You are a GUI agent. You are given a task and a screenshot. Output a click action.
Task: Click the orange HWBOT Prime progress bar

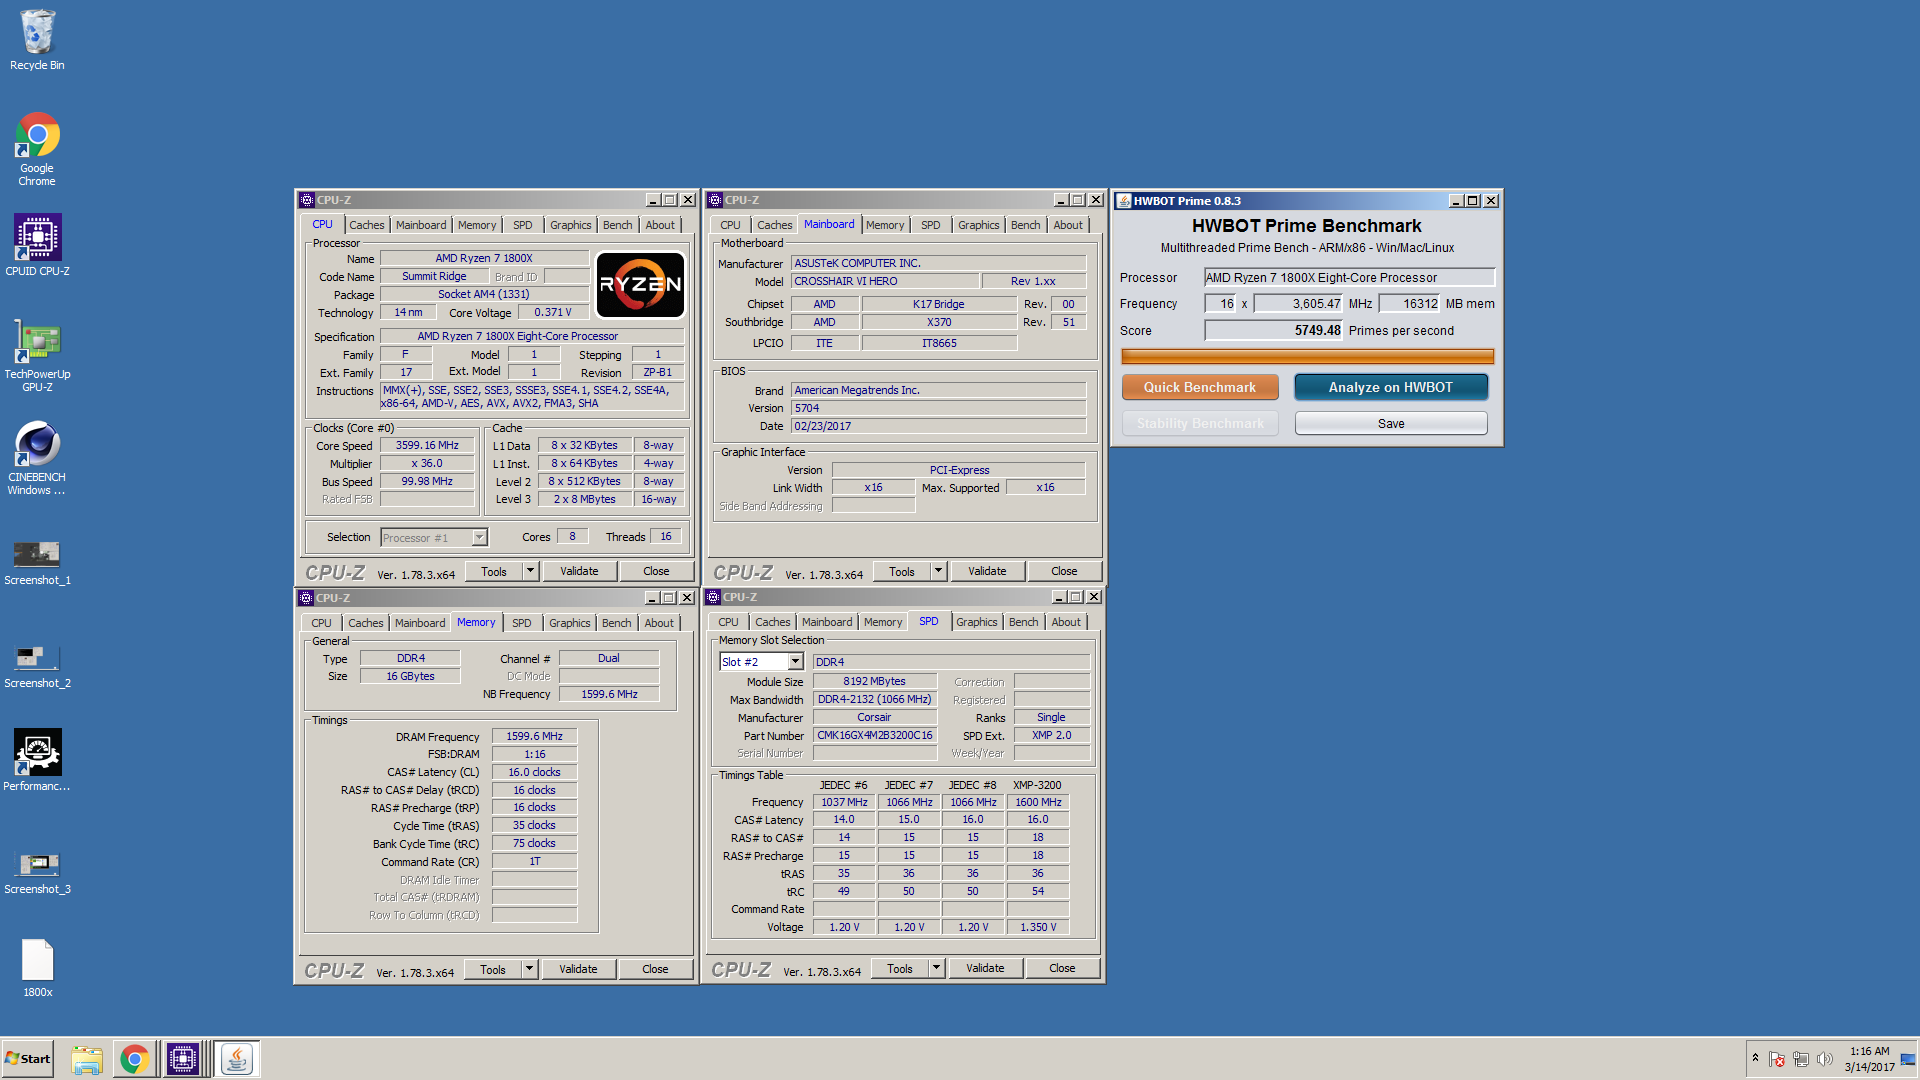1307,357
